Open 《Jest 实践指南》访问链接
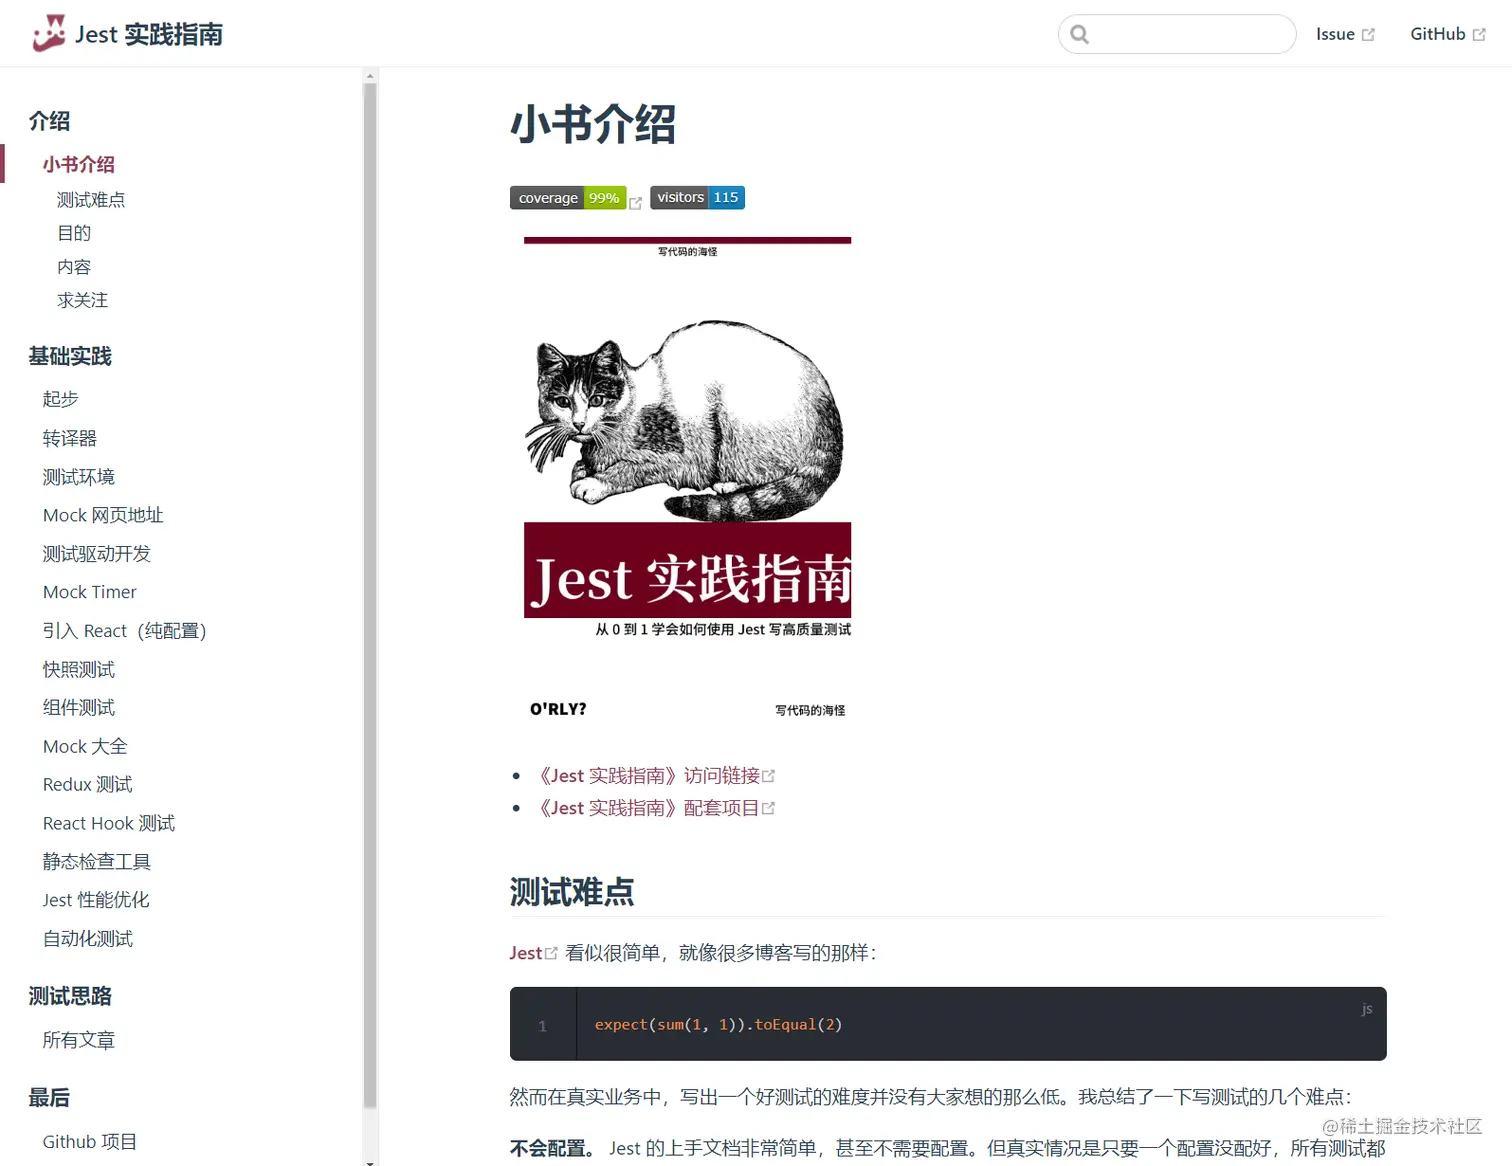 (x=654, y=776)
